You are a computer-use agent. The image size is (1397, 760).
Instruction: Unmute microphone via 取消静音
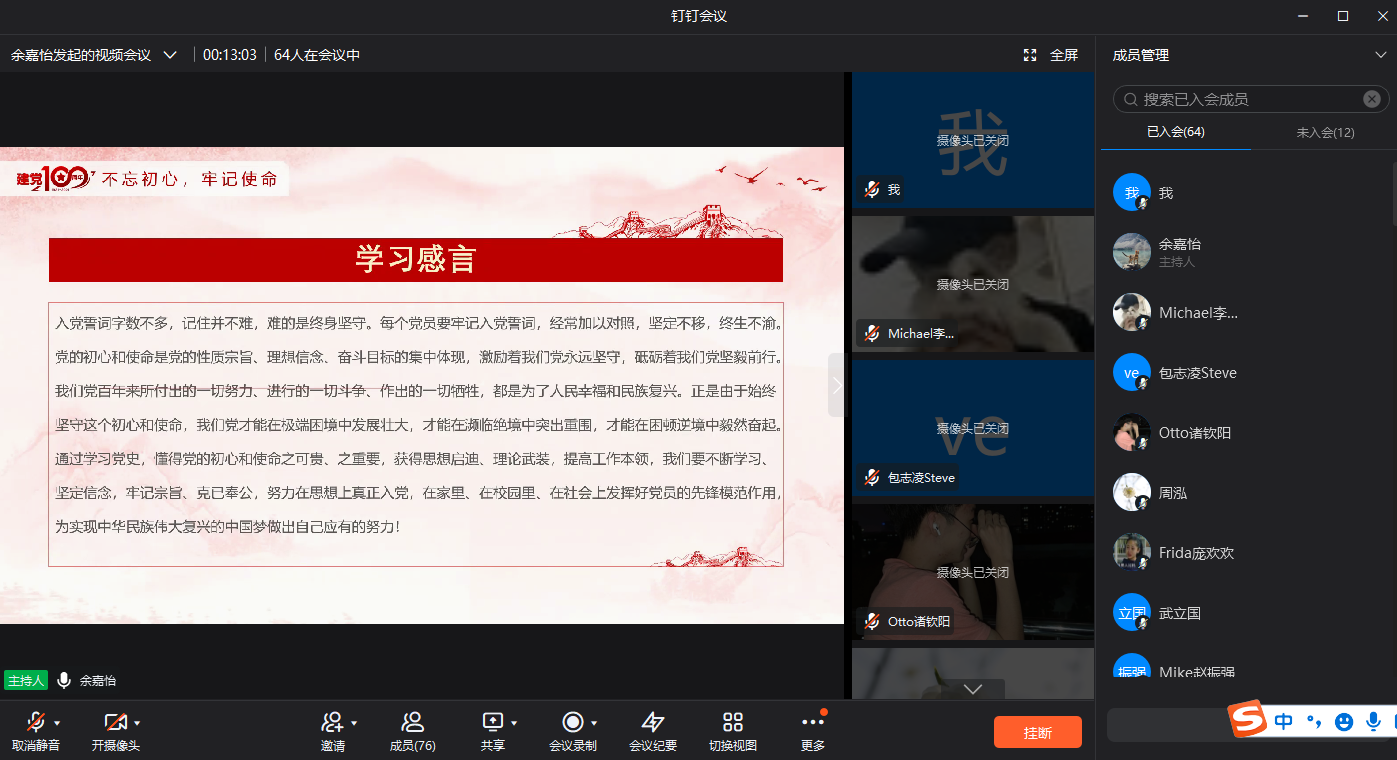(35, 722)
